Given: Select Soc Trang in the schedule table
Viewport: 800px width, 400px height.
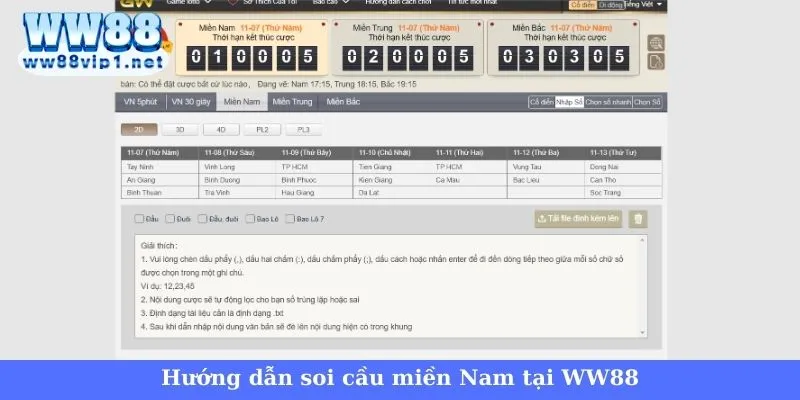Looking at the screenshot, I should pos(605,193).
